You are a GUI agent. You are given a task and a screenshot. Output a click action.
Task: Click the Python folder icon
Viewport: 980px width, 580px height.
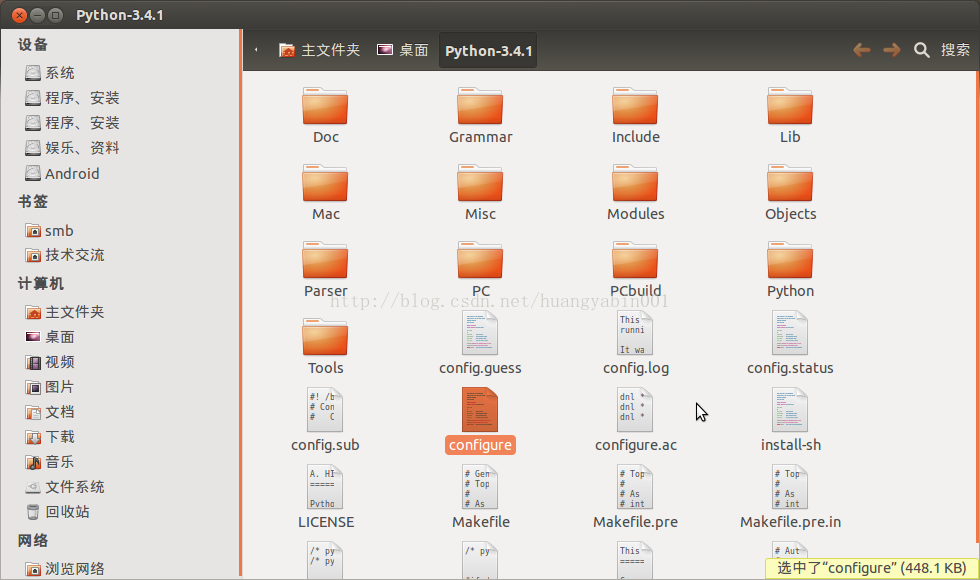[790, 260]
